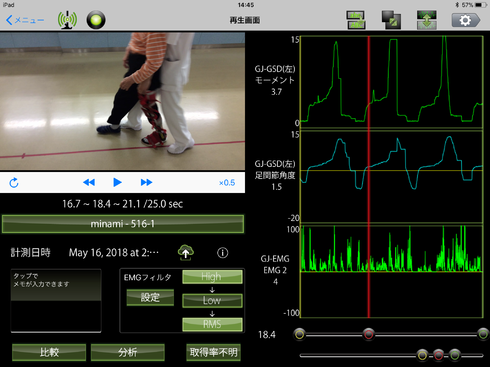Viewport: 490px width, 367px height.
Task: Tap the Bluetooth icon in status bar
Action: click(x=457, y=5)
